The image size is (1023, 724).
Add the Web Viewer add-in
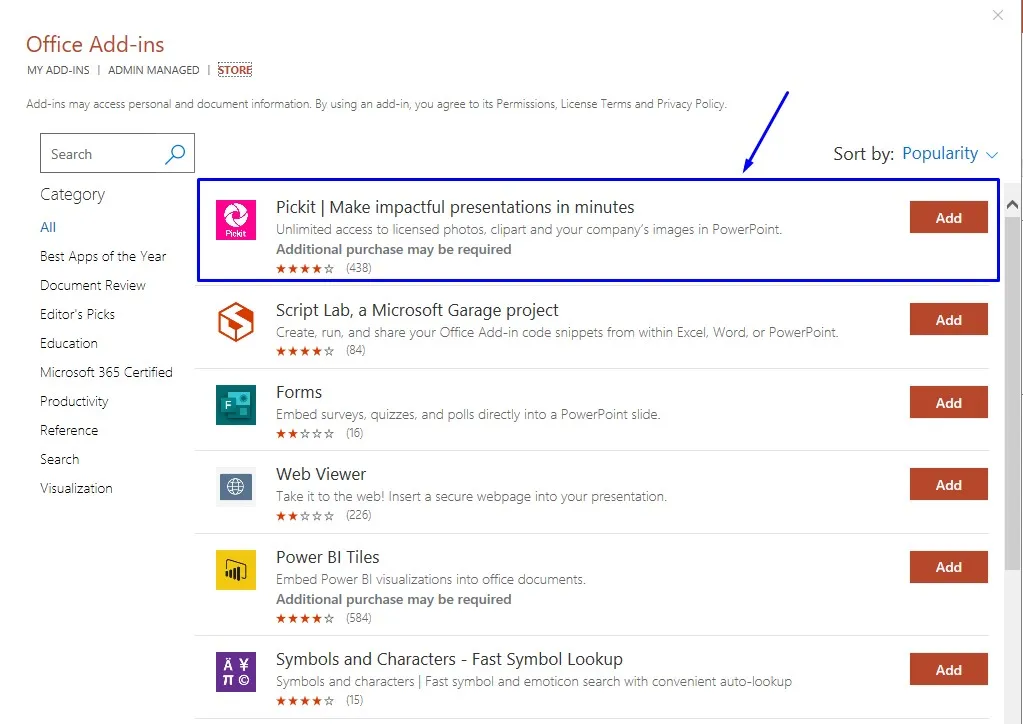[x=949, y=485]
